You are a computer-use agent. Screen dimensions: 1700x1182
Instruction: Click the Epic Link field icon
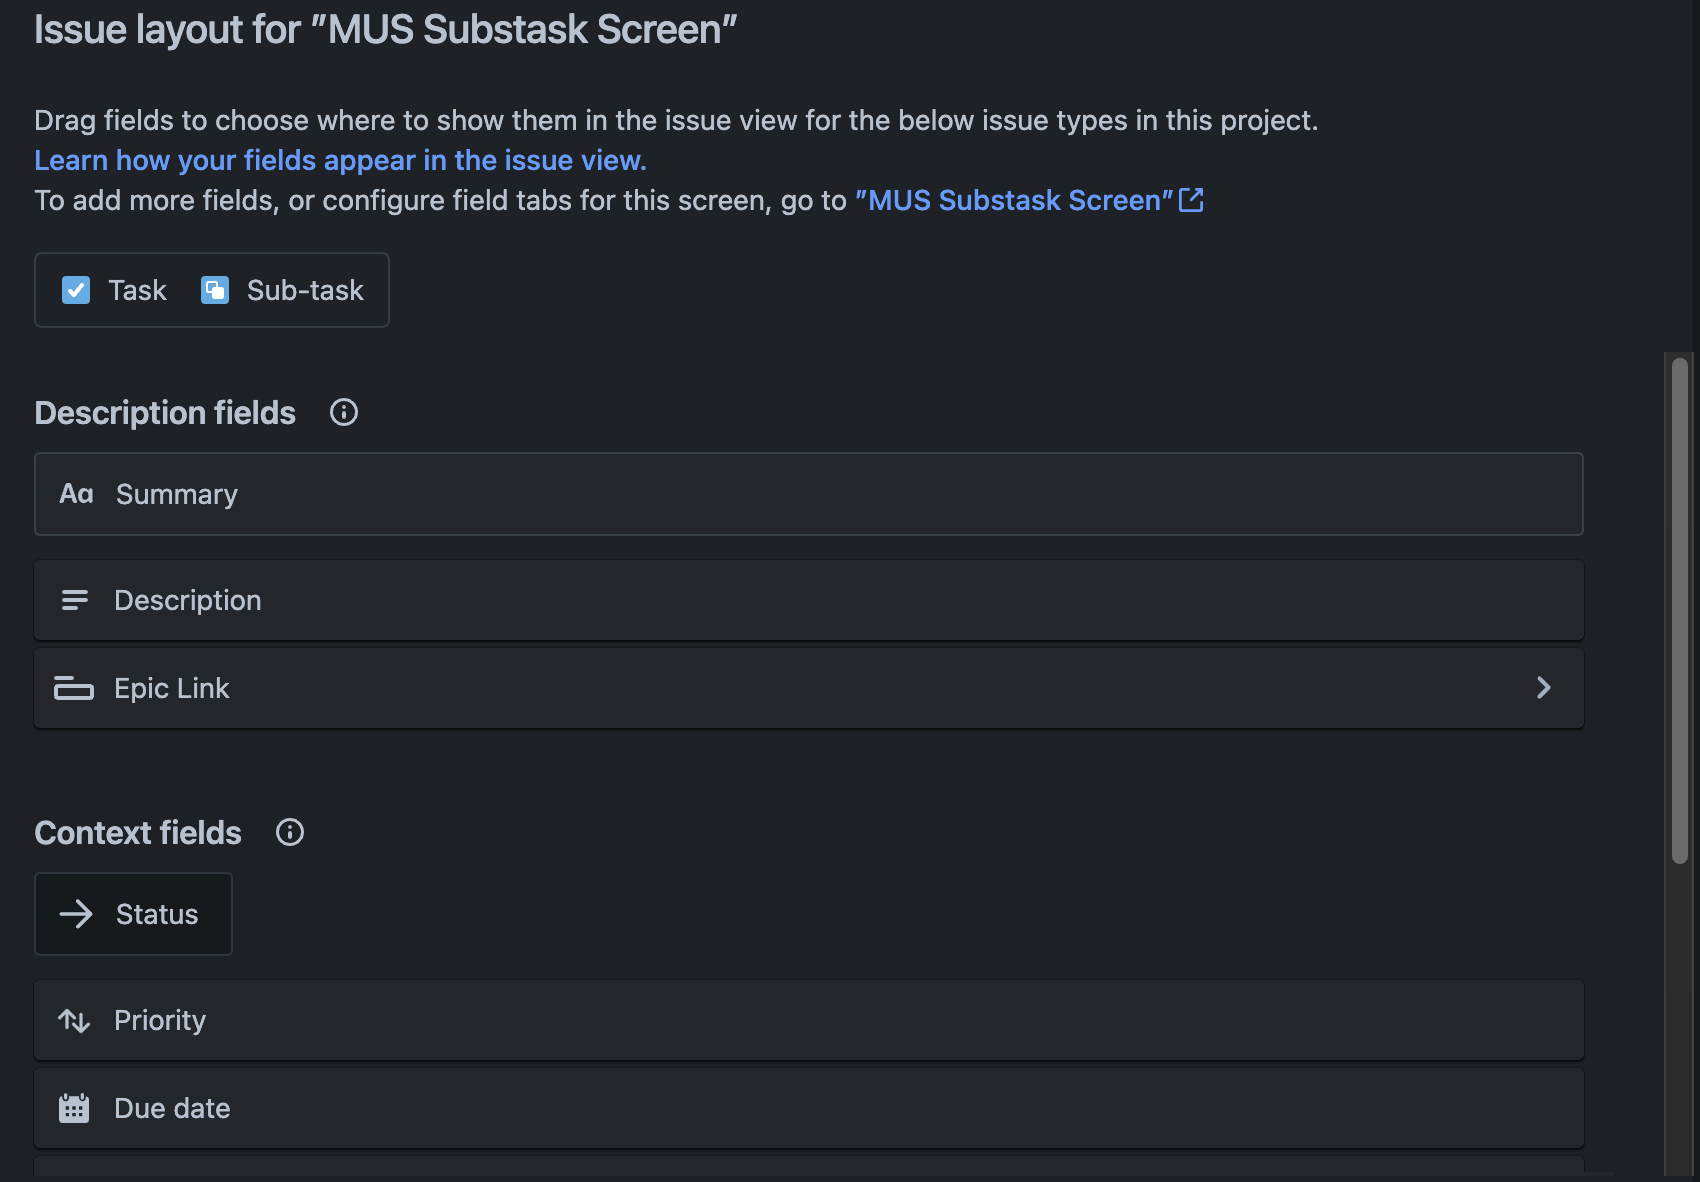74,688
